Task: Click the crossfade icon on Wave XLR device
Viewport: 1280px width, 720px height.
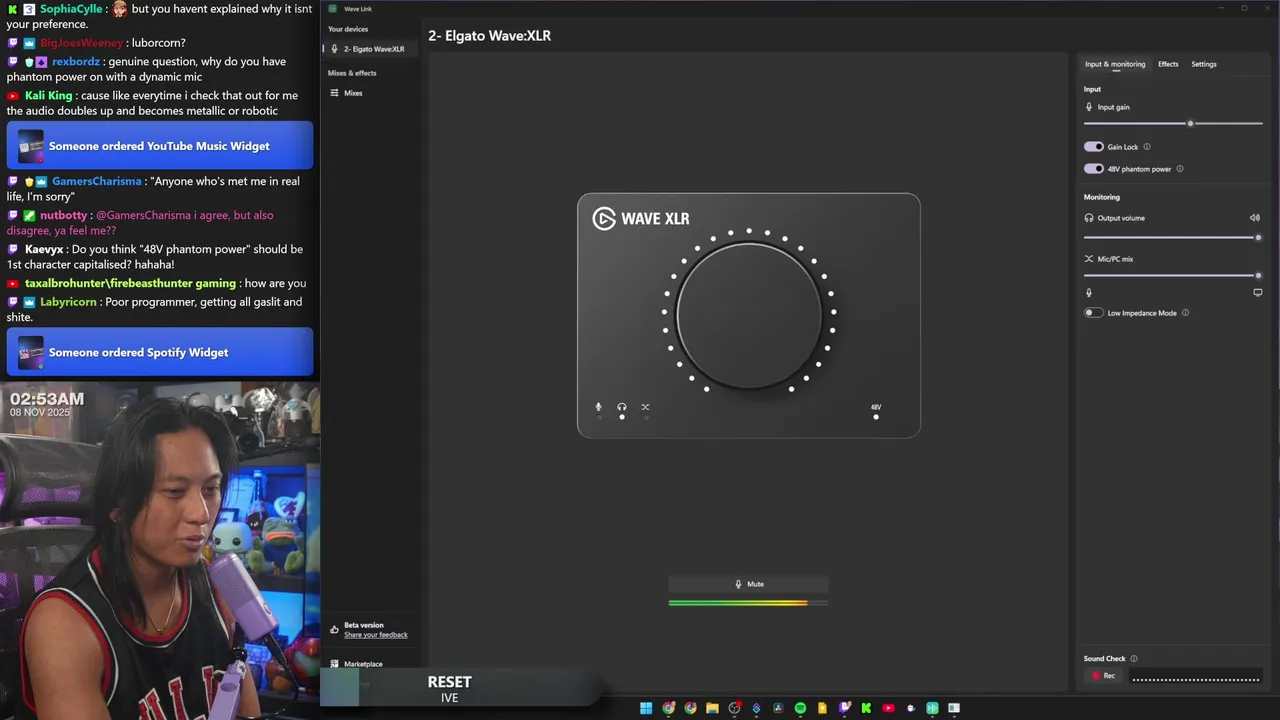Action: coord(645,407)
